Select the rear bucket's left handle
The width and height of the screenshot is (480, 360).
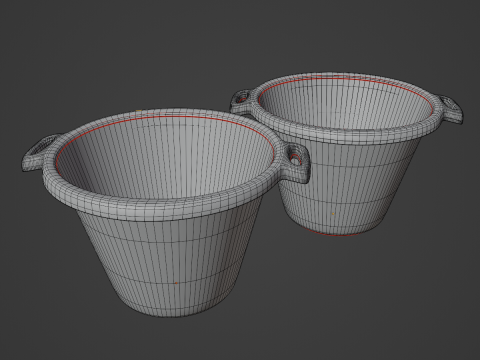pos(243,101)
